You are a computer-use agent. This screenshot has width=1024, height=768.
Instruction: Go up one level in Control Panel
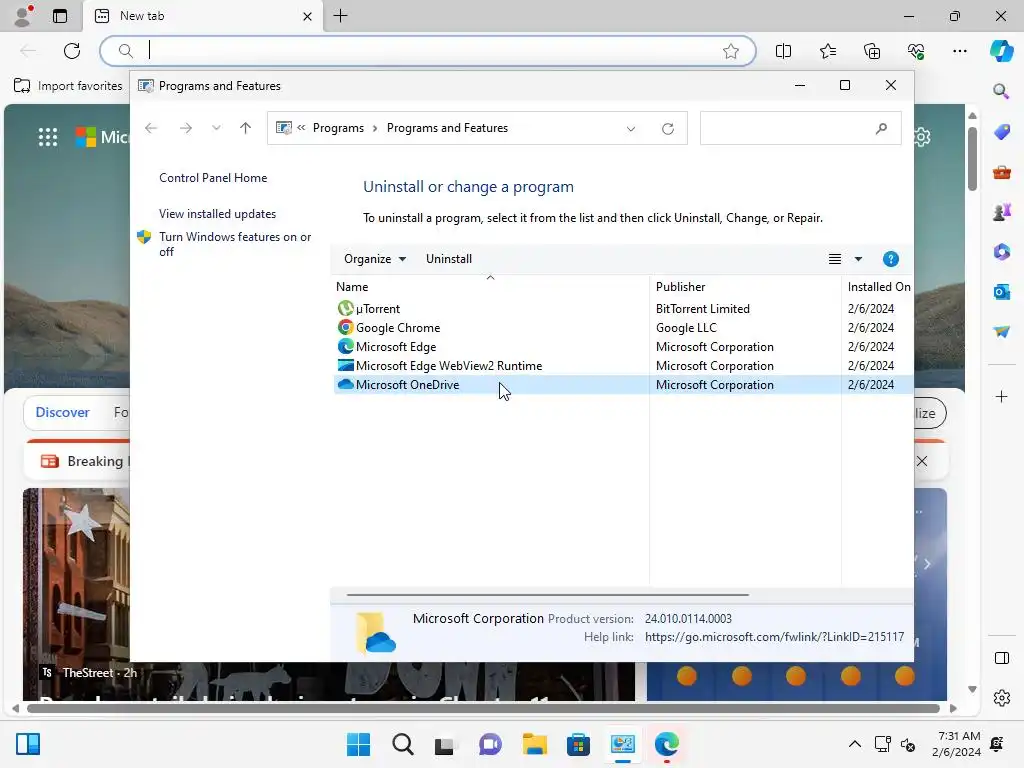tap(246, 128)
